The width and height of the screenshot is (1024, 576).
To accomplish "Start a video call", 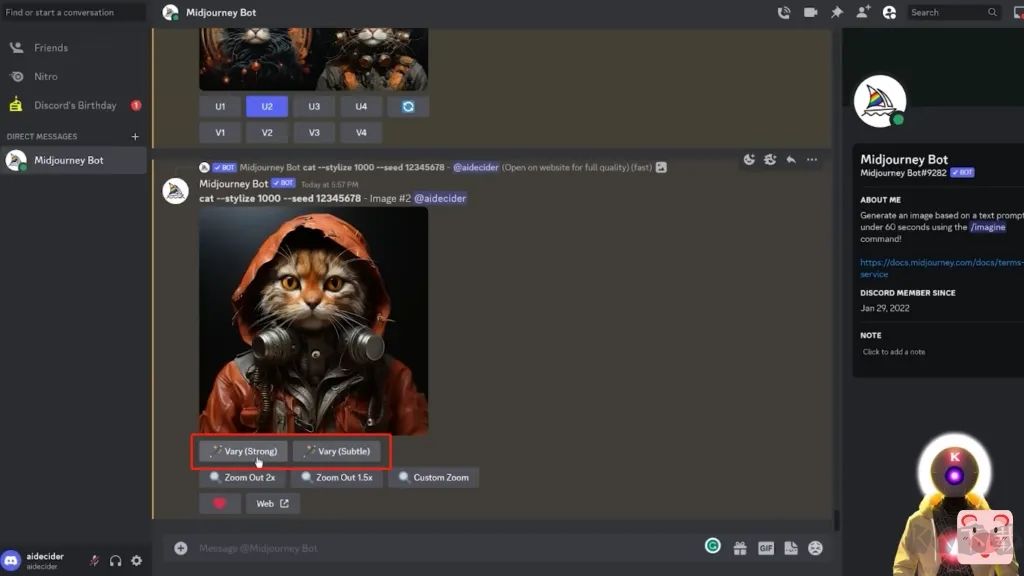I will click(810, 12).
